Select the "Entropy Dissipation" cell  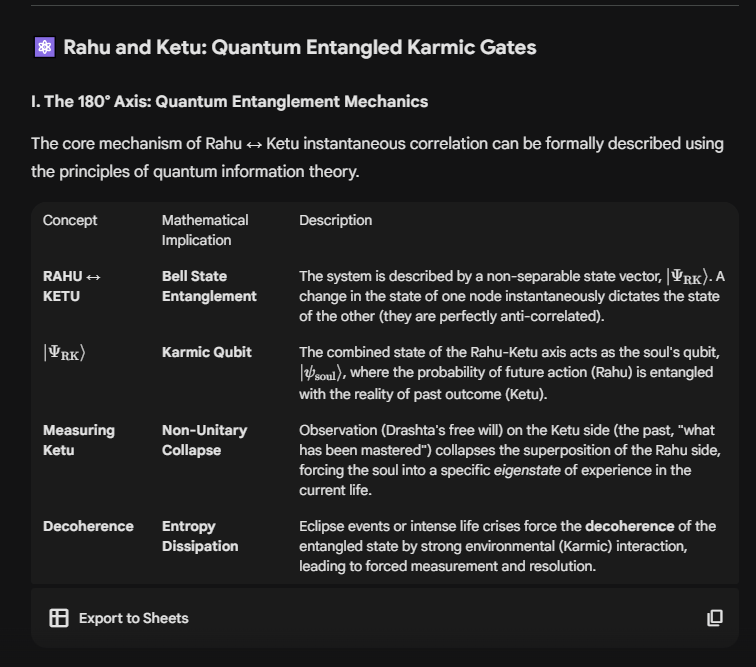click(200, 536)
